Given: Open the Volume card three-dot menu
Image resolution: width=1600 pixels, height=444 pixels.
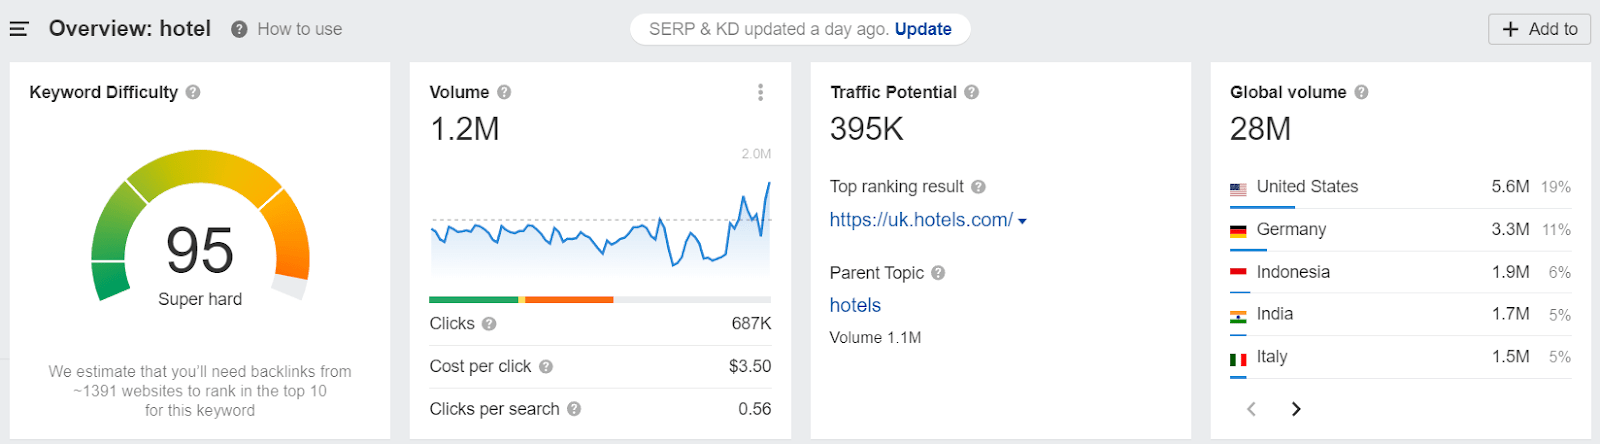Looking at the screenshot, I should (x=761, y=92).
